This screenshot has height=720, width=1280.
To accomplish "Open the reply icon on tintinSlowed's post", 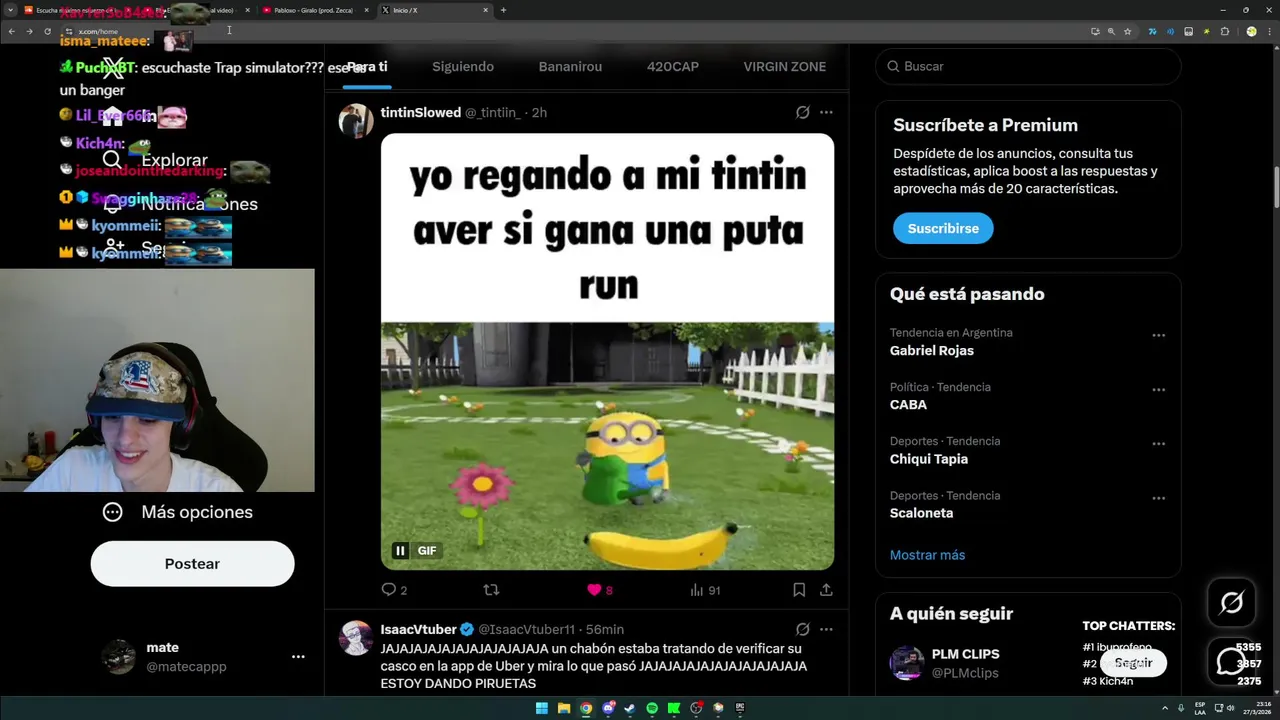I will 389,590.
